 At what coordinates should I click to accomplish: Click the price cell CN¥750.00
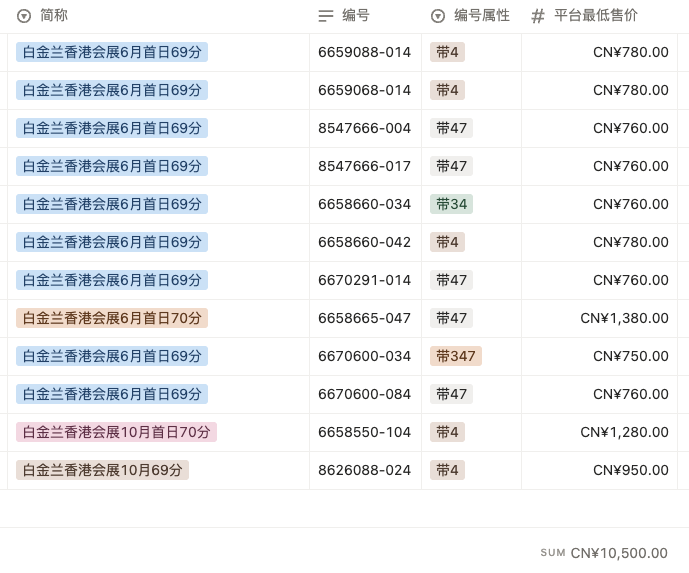pyautogui.click(x=630, y=356)
